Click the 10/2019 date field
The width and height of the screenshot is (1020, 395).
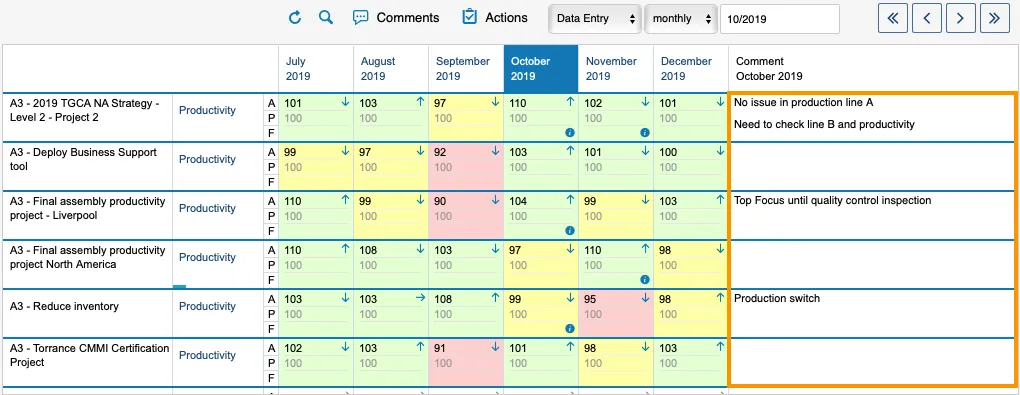[779, 19]
